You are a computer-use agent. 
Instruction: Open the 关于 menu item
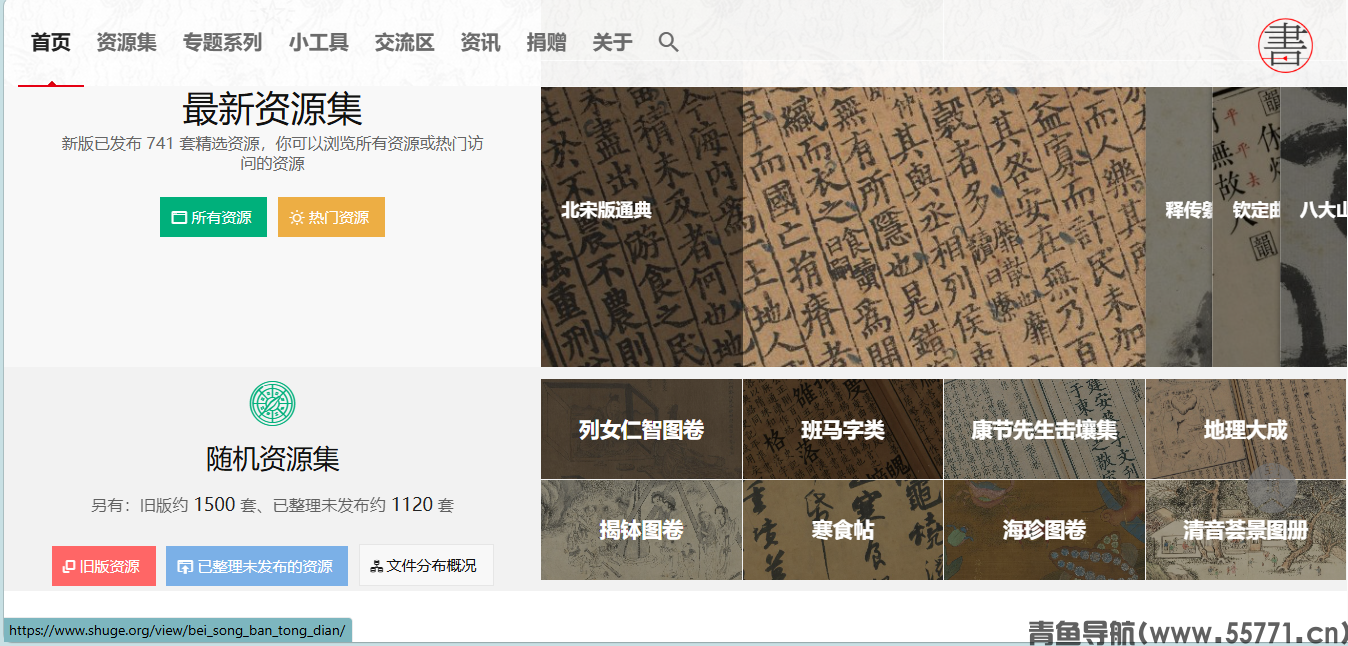613,42
